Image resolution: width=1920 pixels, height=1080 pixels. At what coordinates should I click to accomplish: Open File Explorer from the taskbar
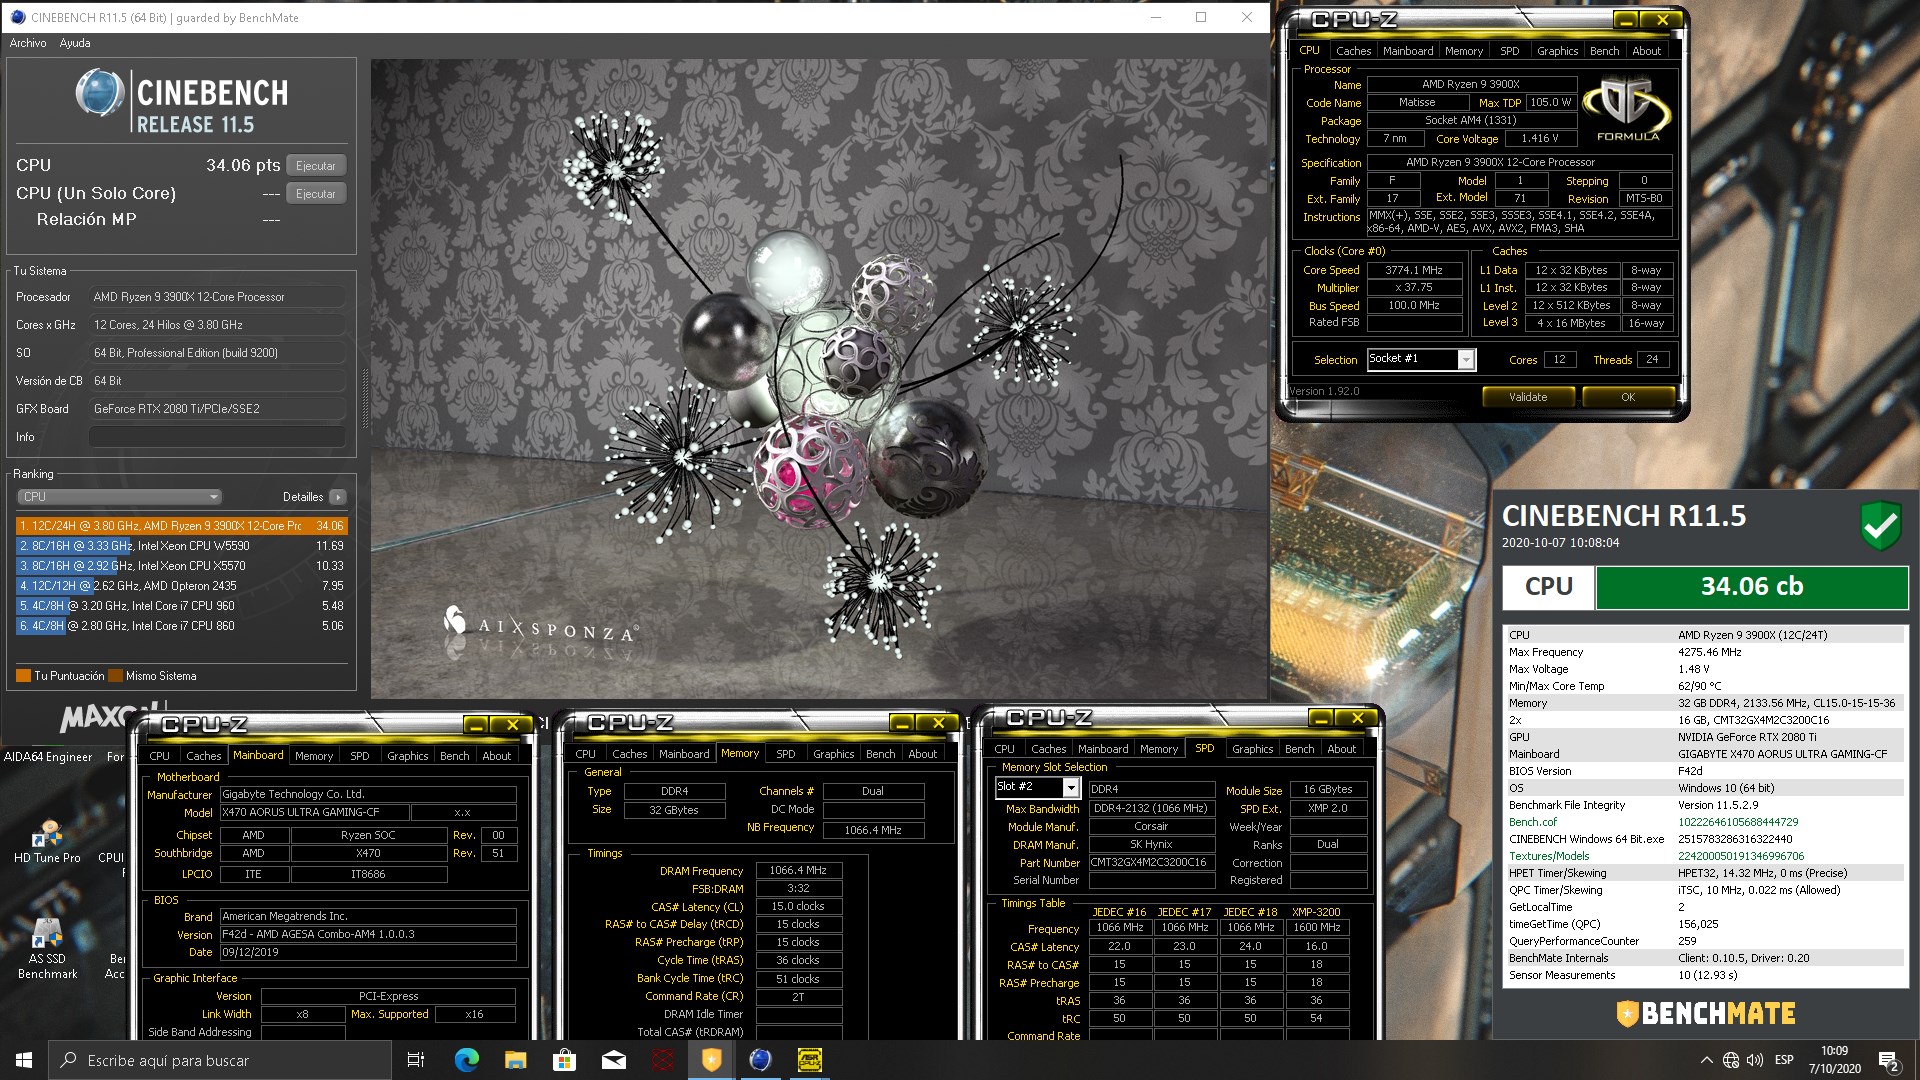click(x=515, y=1060)
